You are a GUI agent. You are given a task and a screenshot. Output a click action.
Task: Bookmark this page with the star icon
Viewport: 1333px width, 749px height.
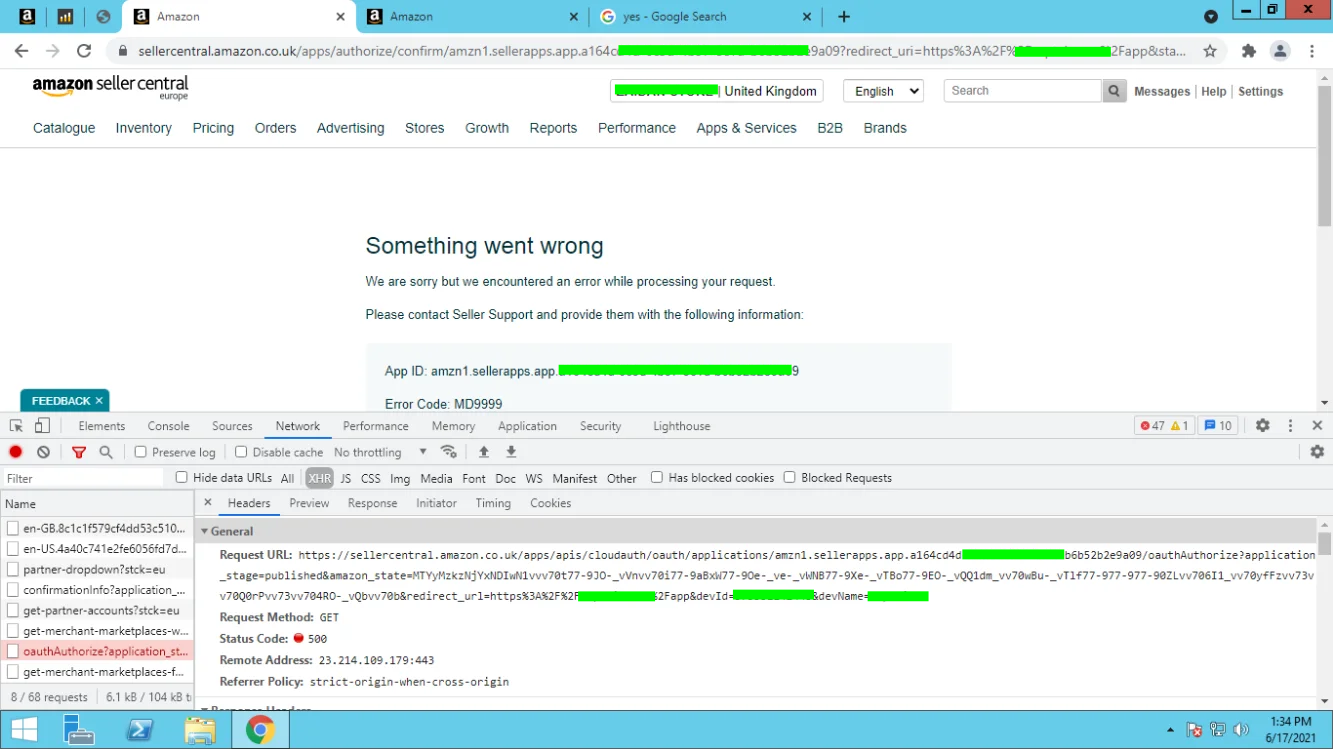pos(1210,51)
